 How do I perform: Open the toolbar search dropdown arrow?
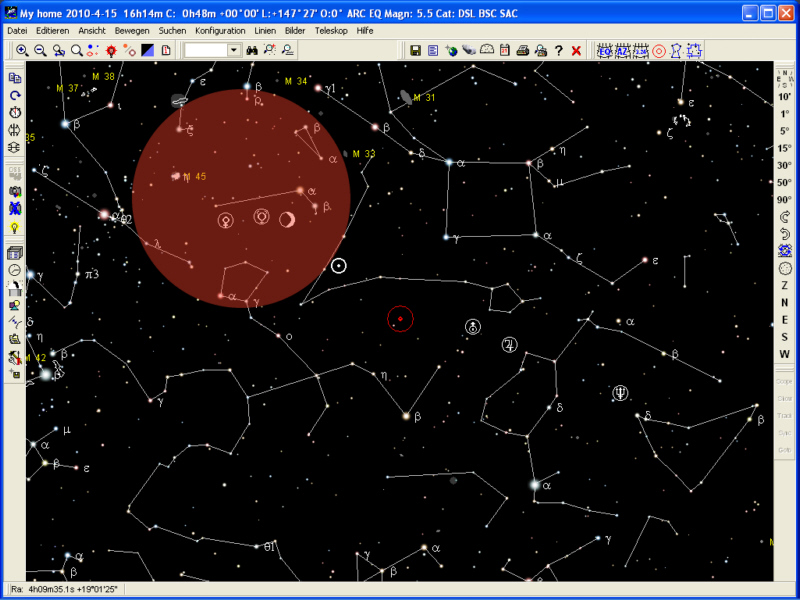tap(234, 50)
